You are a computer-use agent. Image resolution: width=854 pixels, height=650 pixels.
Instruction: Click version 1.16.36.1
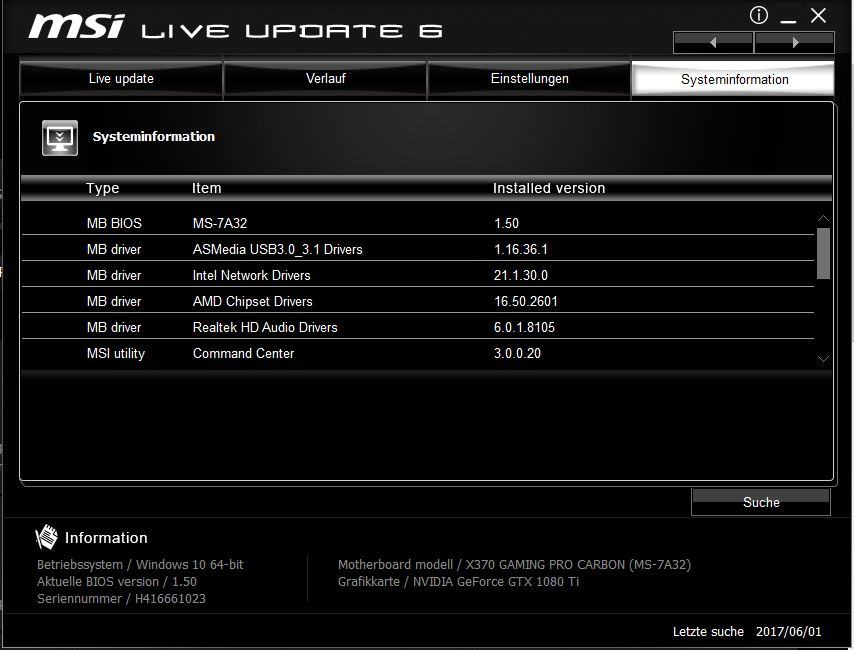[x=521, y=250]
